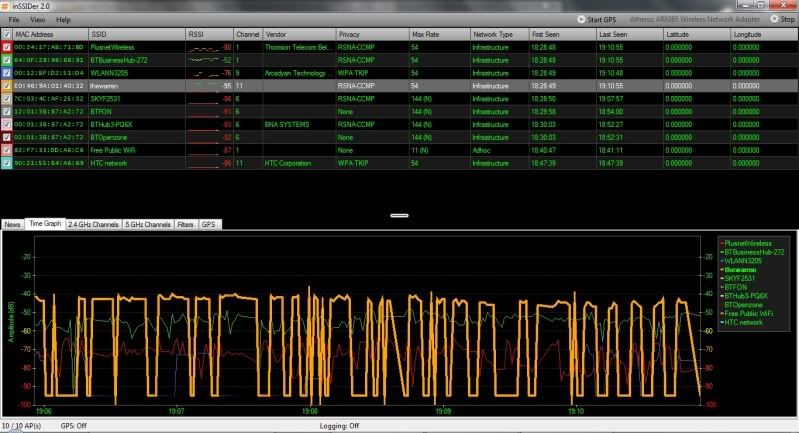Image resolution: width=799 pixels, height=433 pixels.
Task: Click the Adhoc network type cell
Action: pos(499,150)
